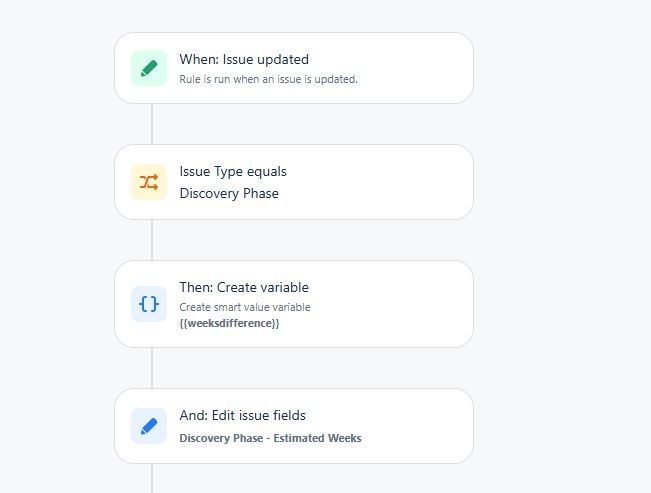Image resolution: width=651 pixels, height=493 pixels.
Task: Click the 'Discovery Phase' condition value
Action: coord(229,193)
